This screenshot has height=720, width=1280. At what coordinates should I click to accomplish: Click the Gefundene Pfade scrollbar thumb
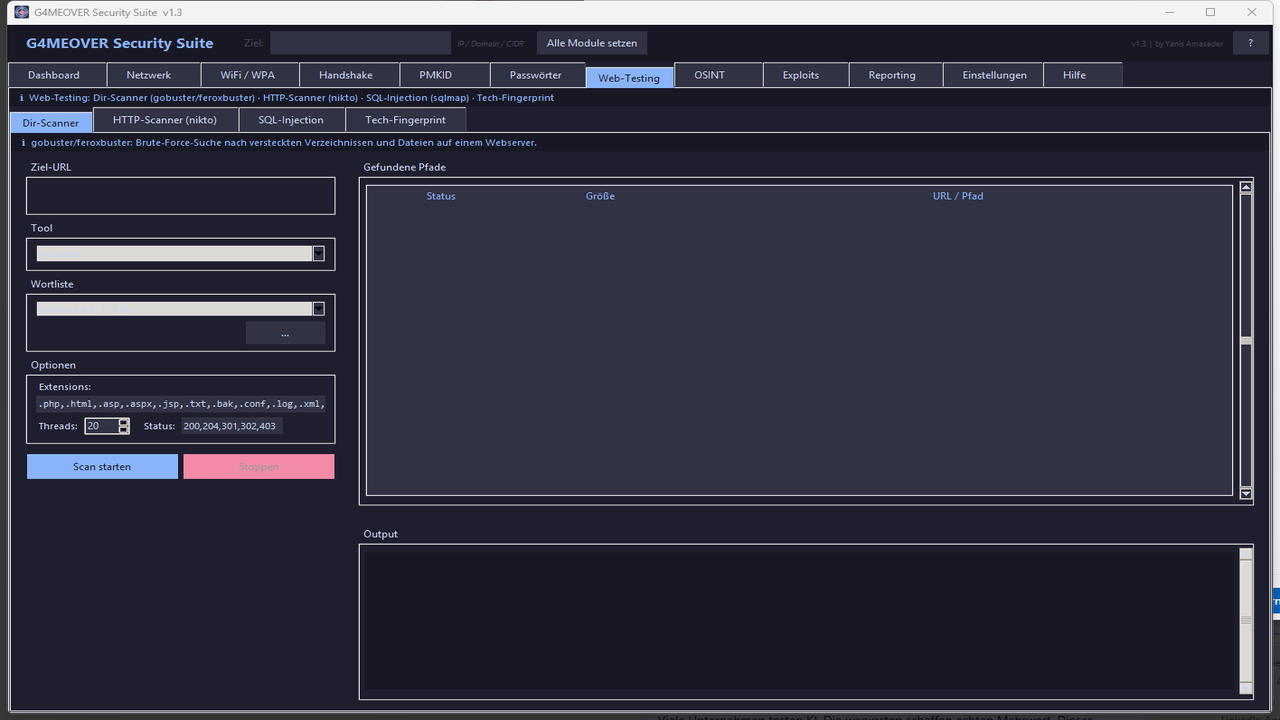(1246, 341)
